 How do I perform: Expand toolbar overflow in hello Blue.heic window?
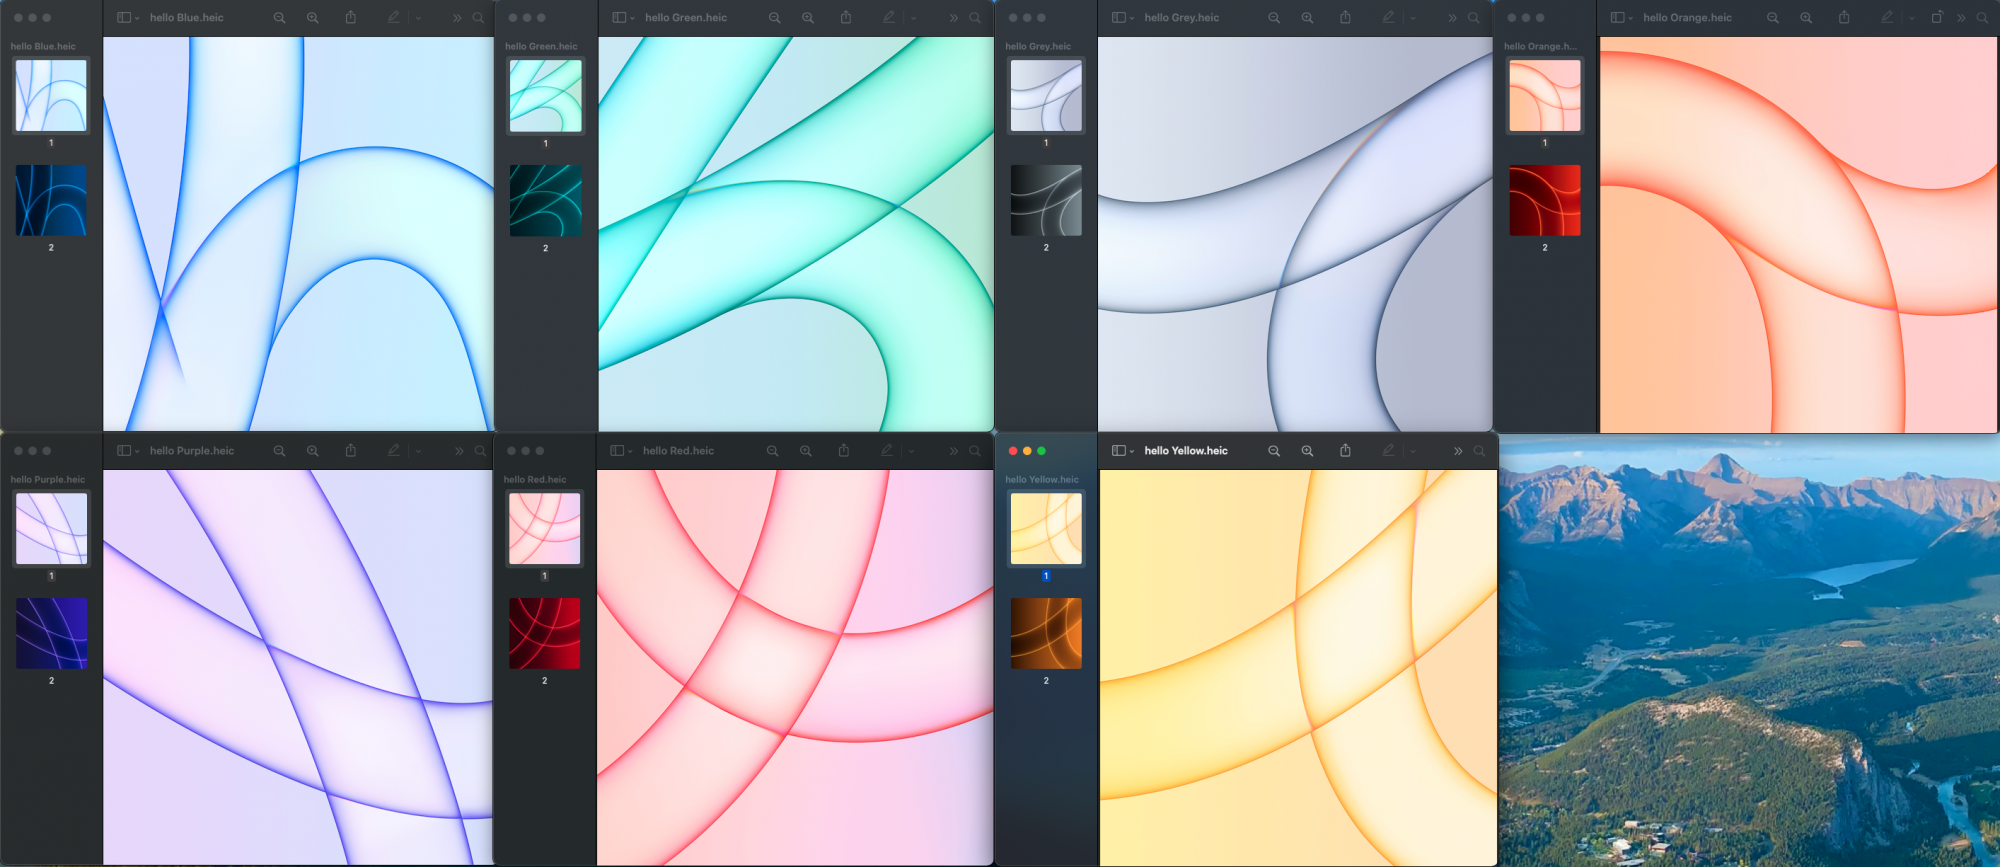457,18
